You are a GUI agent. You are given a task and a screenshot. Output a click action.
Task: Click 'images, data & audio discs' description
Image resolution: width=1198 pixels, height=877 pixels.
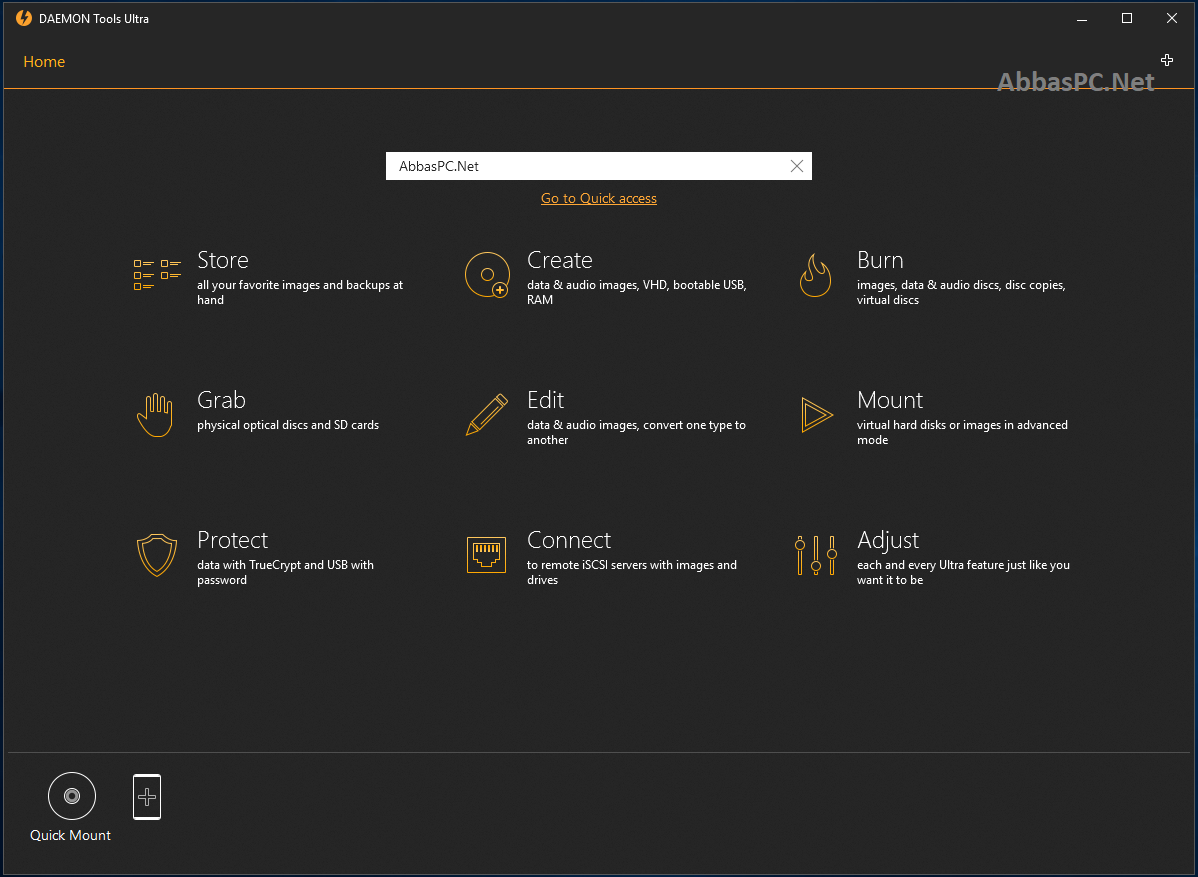[961, 293]
